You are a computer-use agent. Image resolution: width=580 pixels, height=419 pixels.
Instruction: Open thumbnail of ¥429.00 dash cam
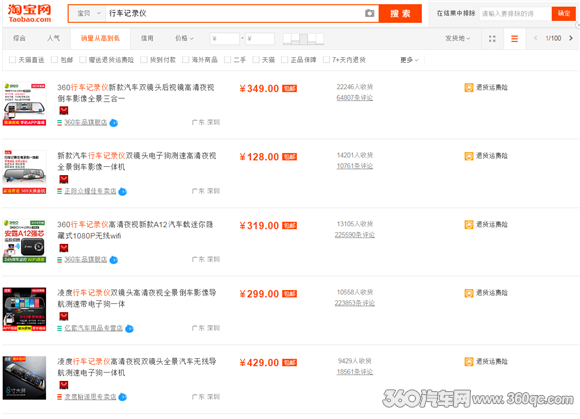(24, 378)
